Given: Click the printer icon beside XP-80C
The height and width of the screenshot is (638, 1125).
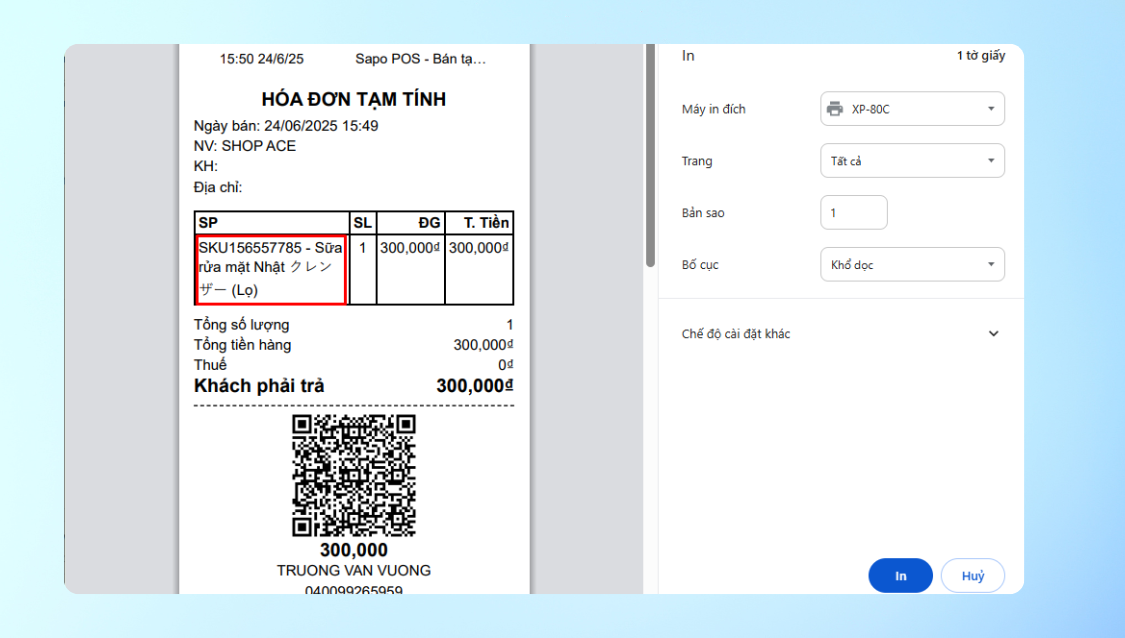Looking at the screenshot, I should tap(834, 109).
